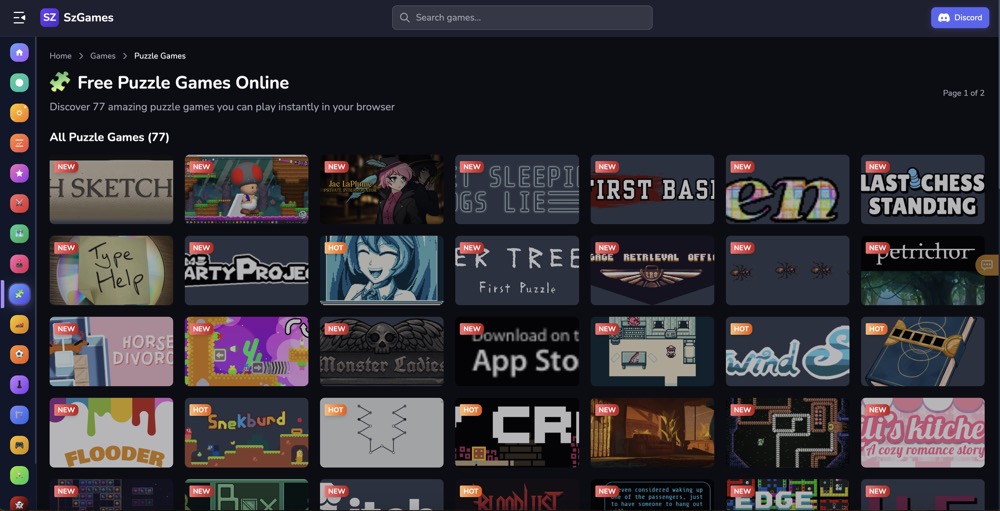Viewport: 1000px width, 511px height.
Task: Open the yellow racing car sidebar category
Action: [x=19, y=324]
